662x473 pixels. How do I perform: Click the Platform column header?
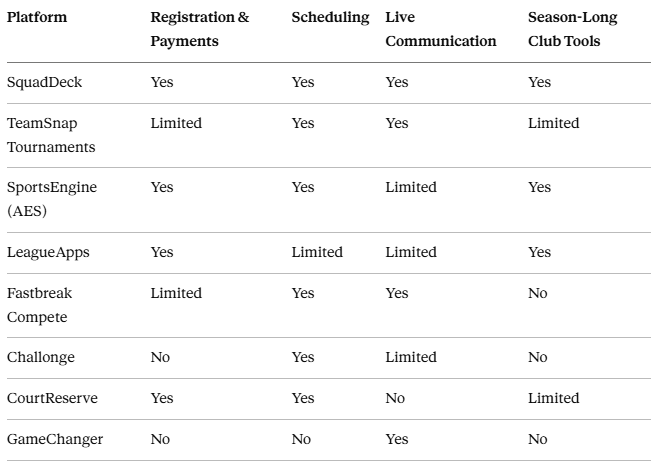[37, 17]
